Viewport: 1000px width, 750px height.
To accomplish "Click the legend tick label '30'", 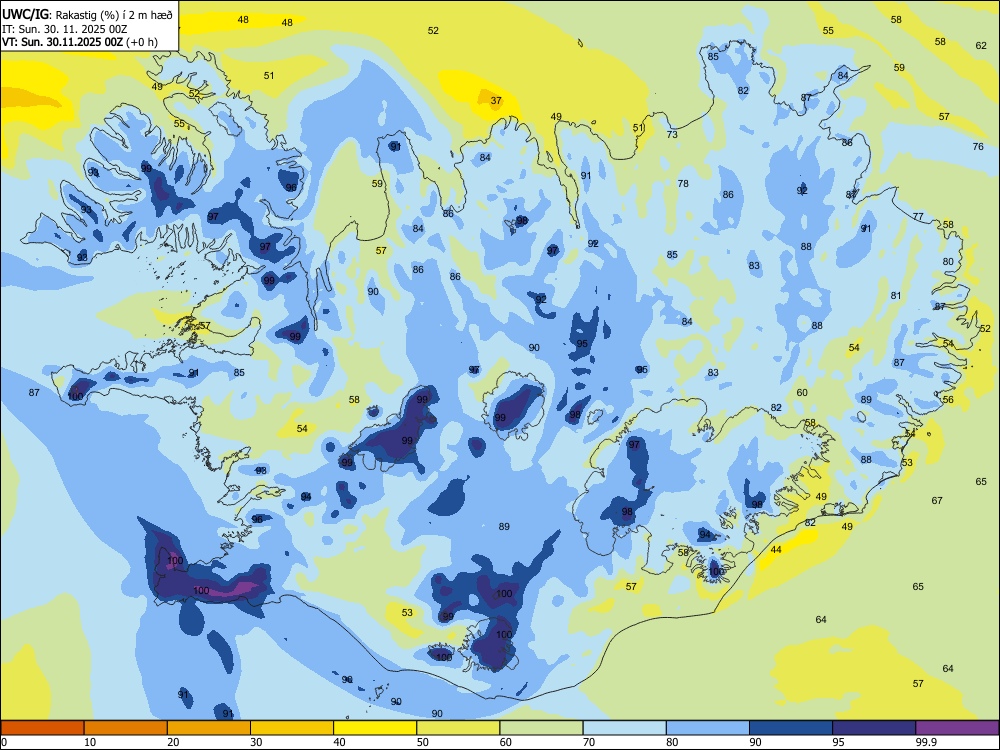I will point(256,742).
